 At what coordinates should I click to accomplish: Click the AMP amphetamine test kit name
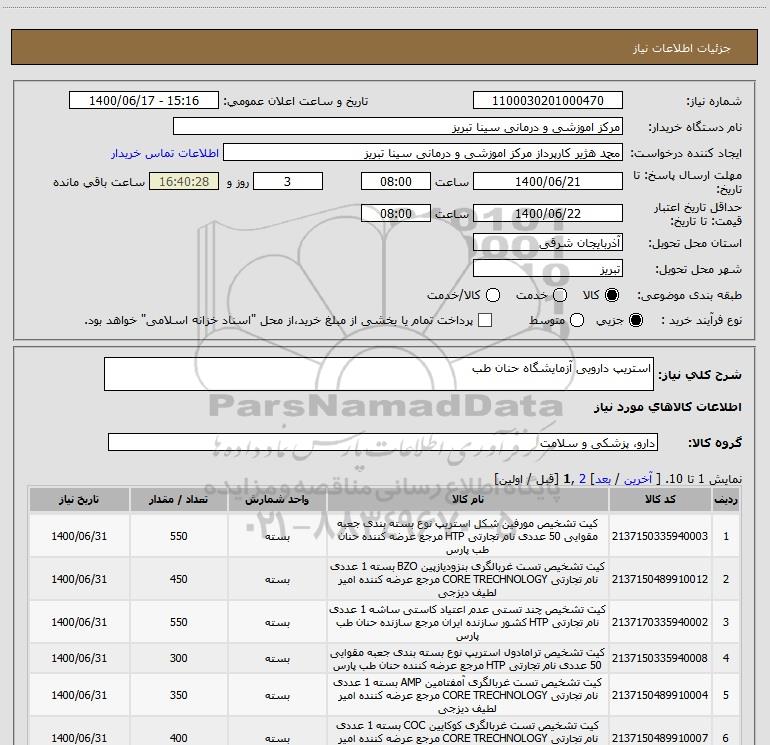click(x=468, y=695)
